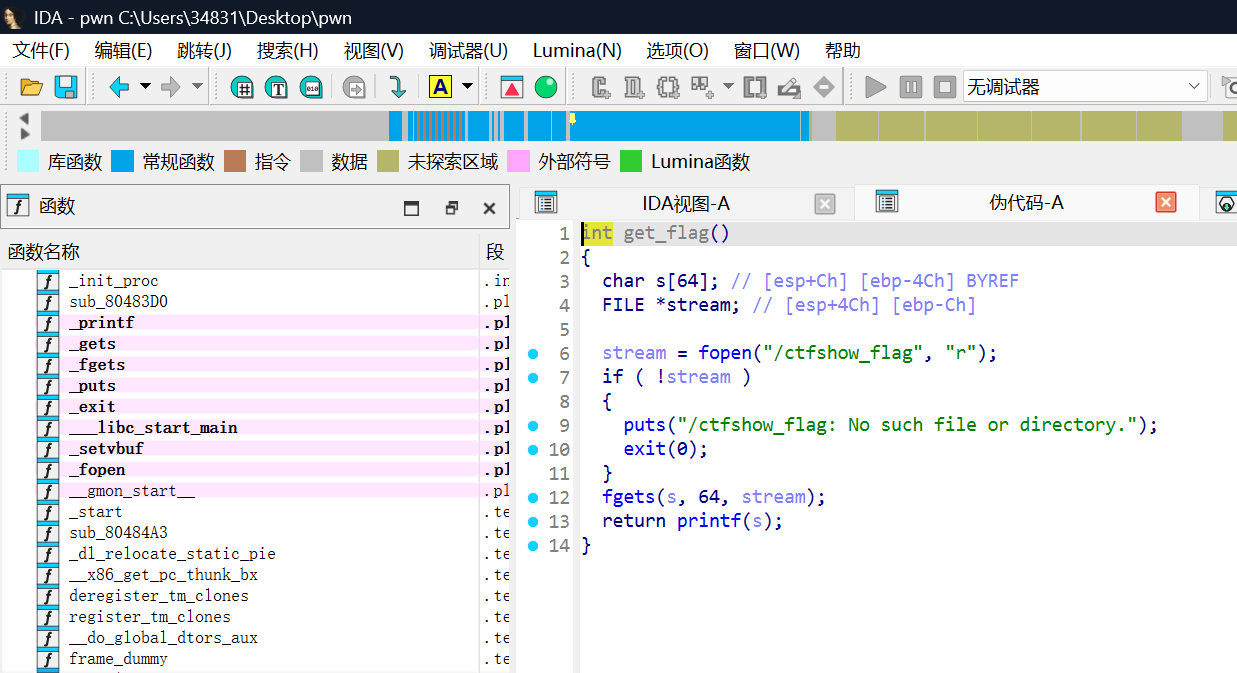Click the 'T' text view toolbar icon
This screenshot has height=673, width=1237.
click(x=277, y=87)
